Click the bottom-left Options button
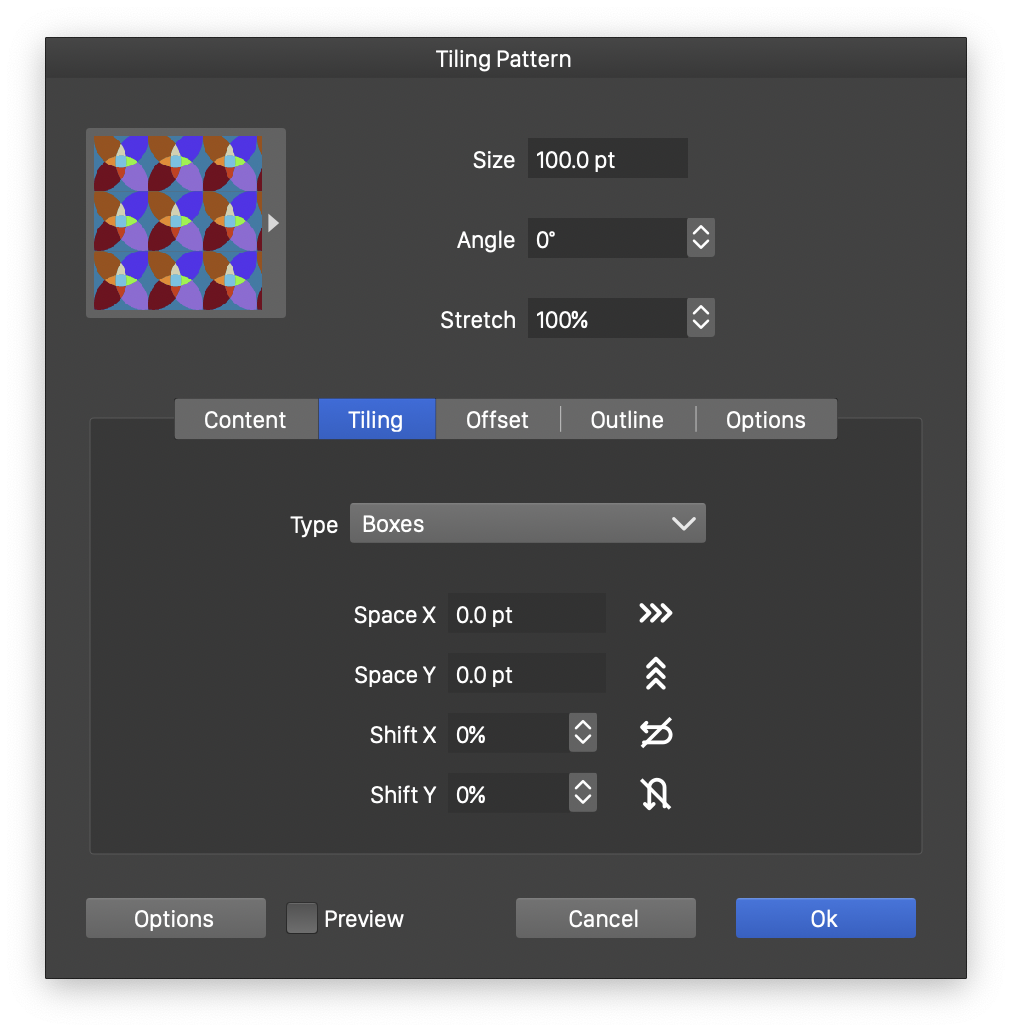This screenshot has height=1032, width=1012. click(175, 918)
